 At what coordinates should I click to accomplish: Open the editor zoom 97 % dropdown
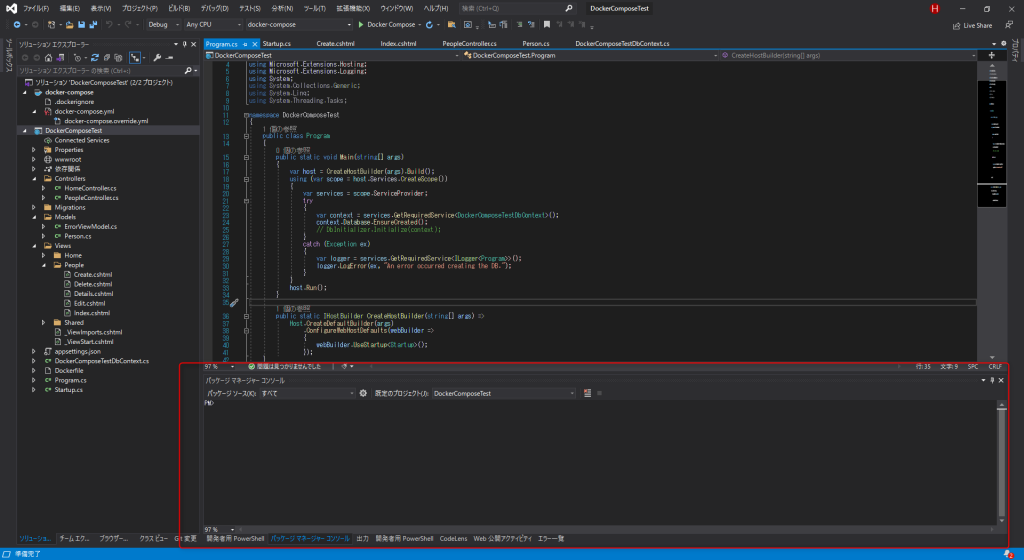point(219,367)
